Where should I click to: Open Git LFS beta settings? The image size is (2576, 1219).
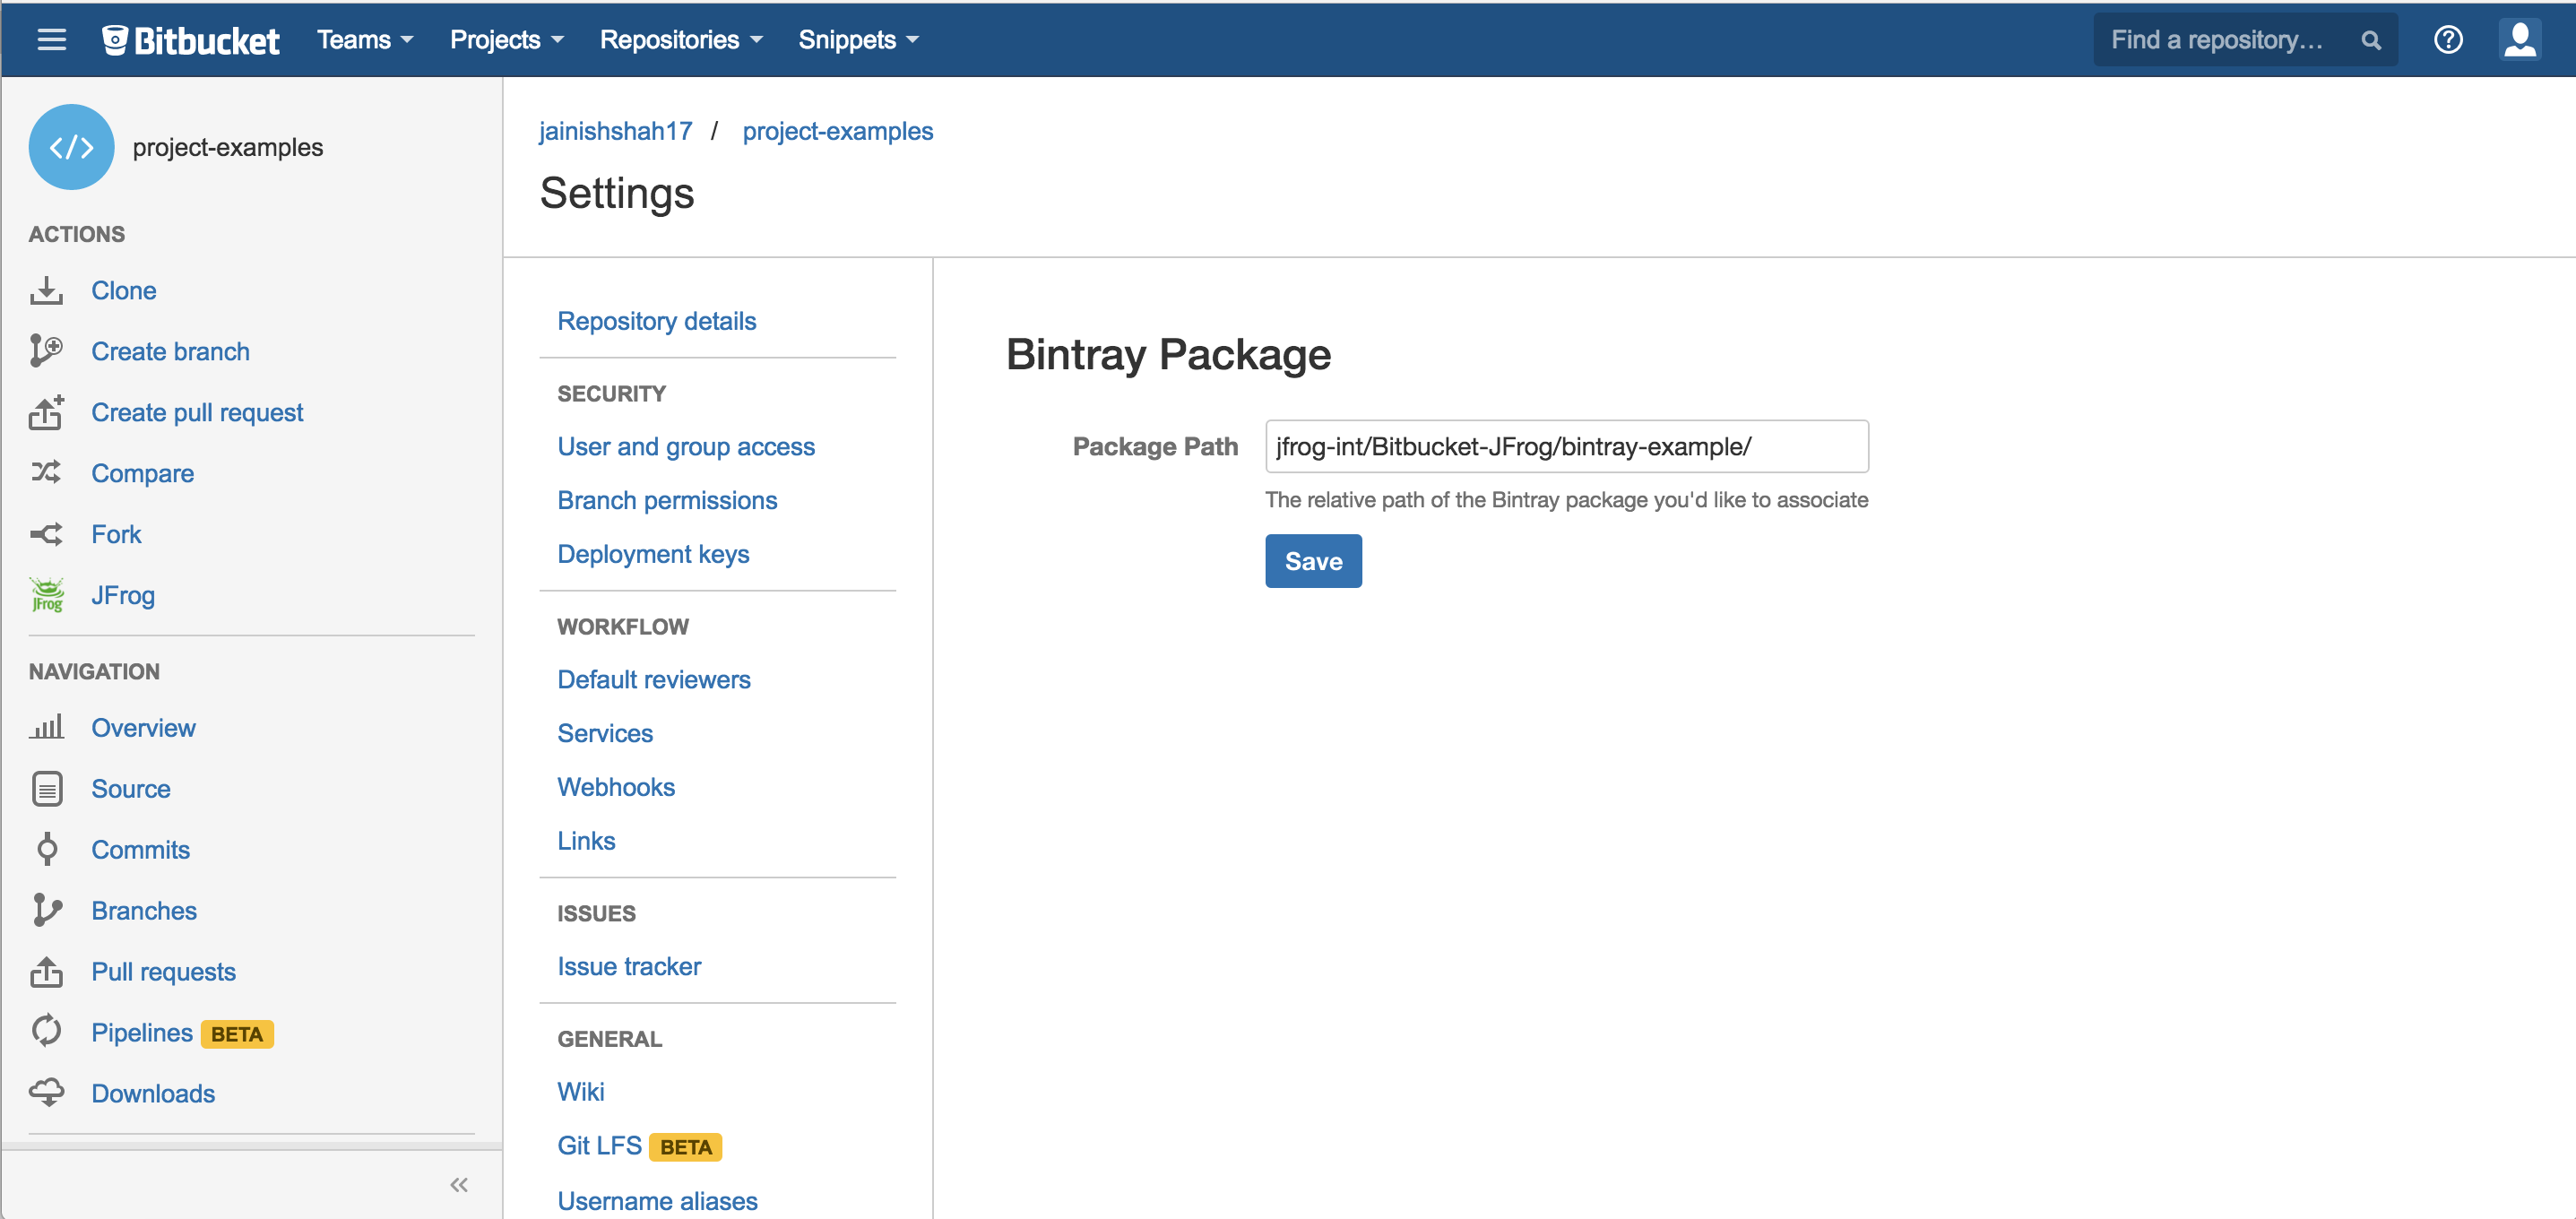coord(599,1145)
